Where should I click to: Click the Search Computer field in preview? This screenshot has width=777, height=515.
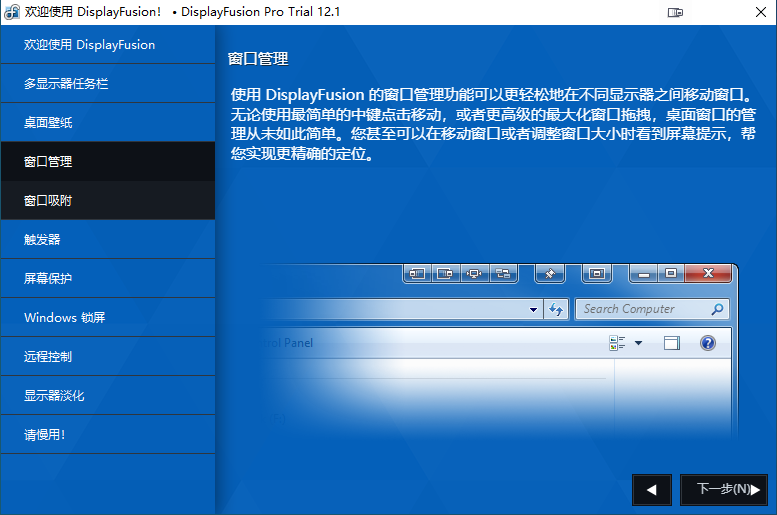652,309
